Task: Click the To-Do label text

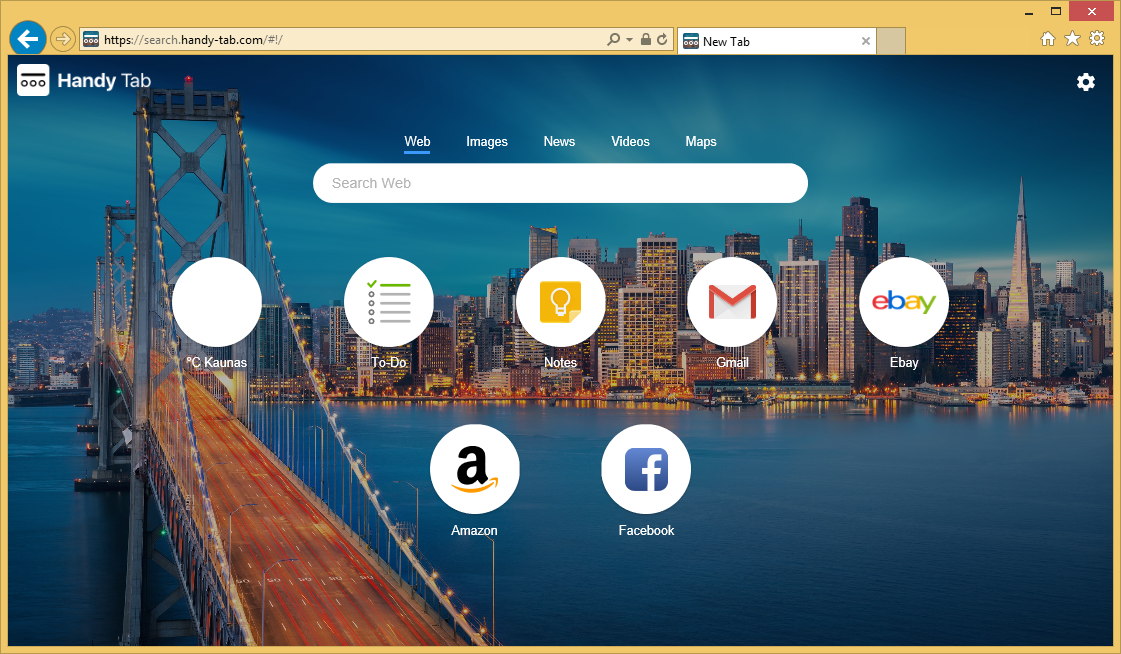Action: (x=388, y=362)
